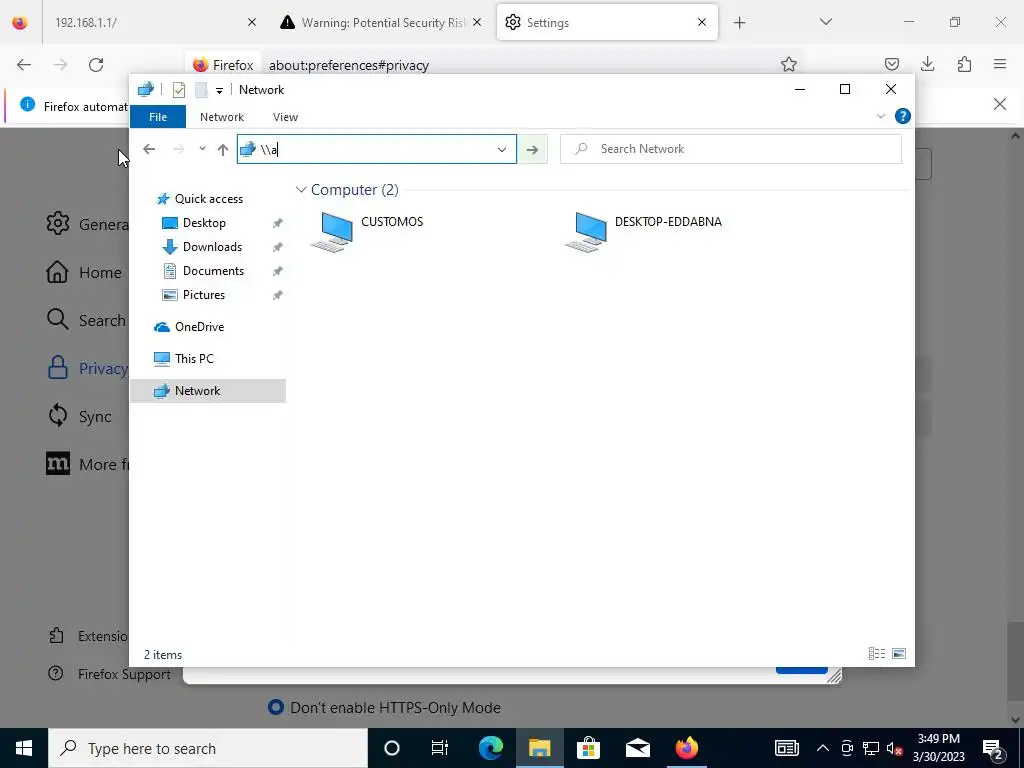Open the File ribbon tab

[x=158, y=117]
